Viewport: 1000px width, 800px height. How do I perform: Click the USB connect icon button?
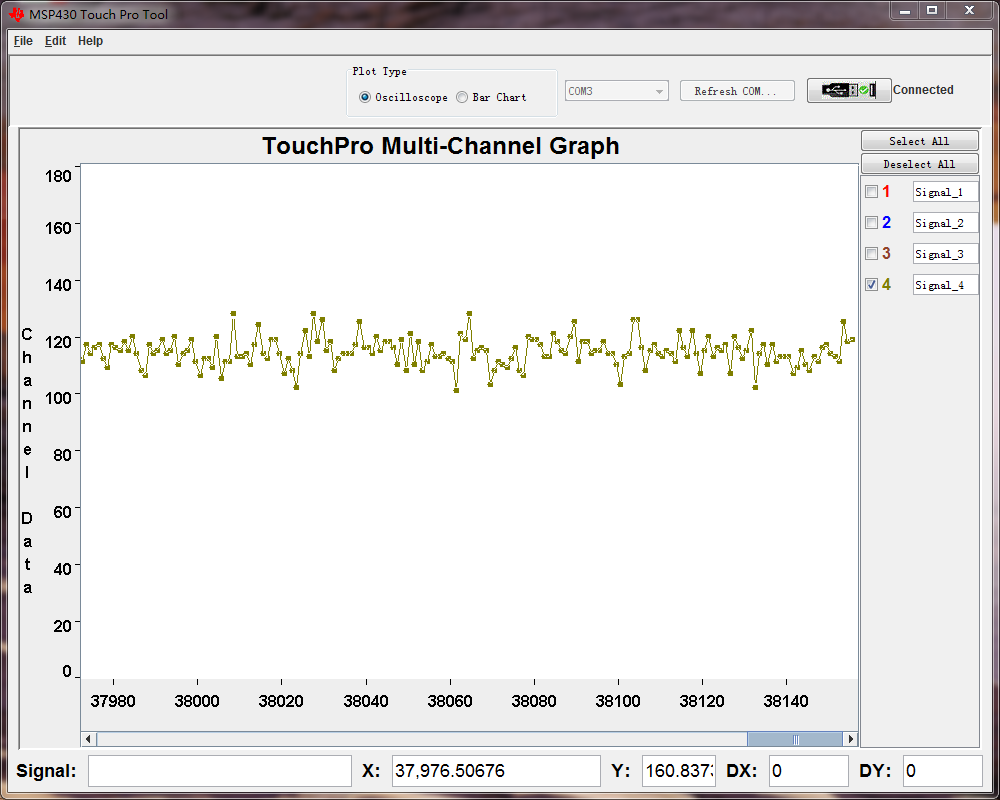849,91
